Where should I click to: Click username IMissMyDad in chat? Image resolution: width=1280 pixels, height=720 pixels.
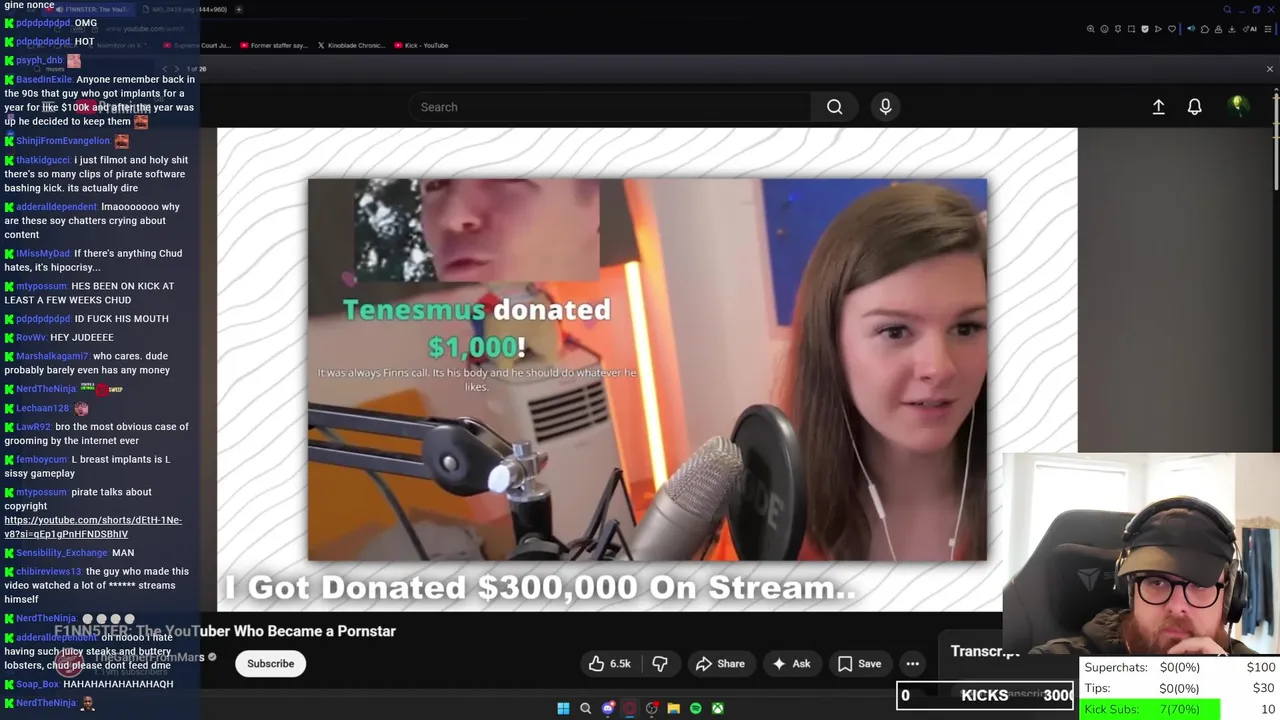[43, 253]
